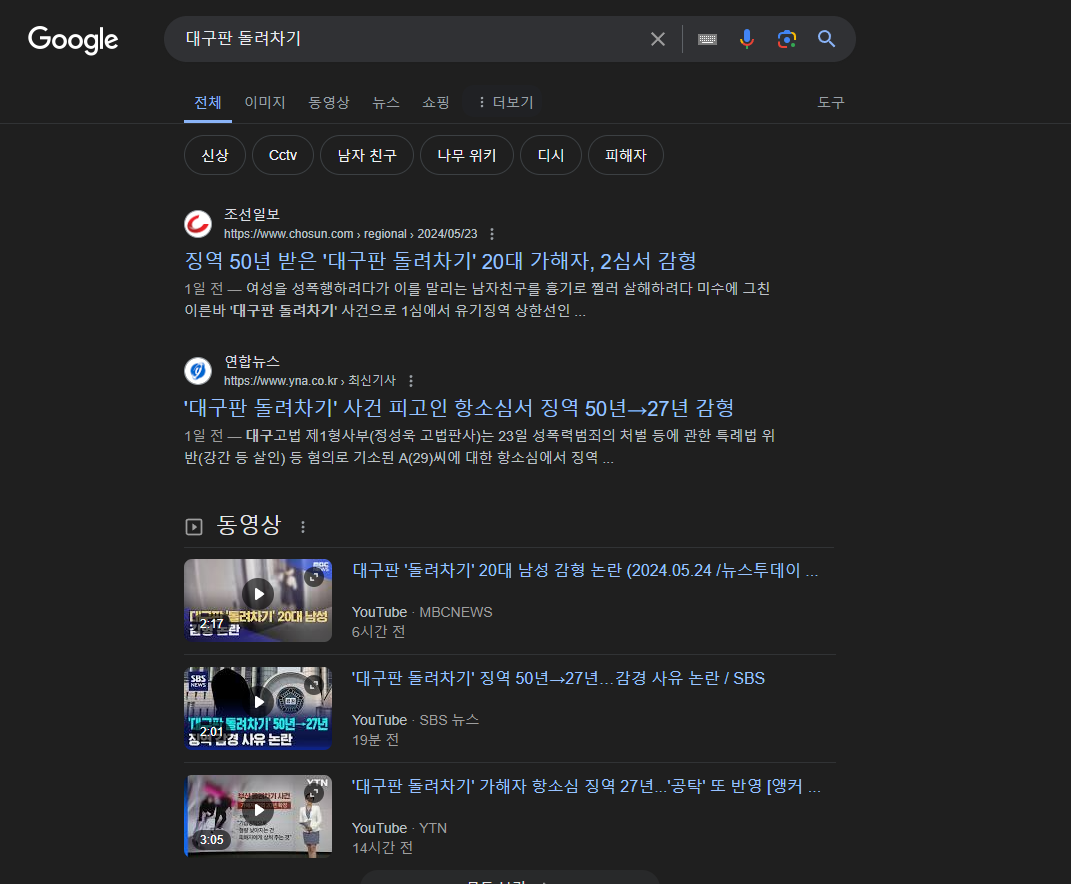Viewport: 1071px width, 884px height.
Task: Switch to the 동영상 tab
Action: tap(329, 102)
